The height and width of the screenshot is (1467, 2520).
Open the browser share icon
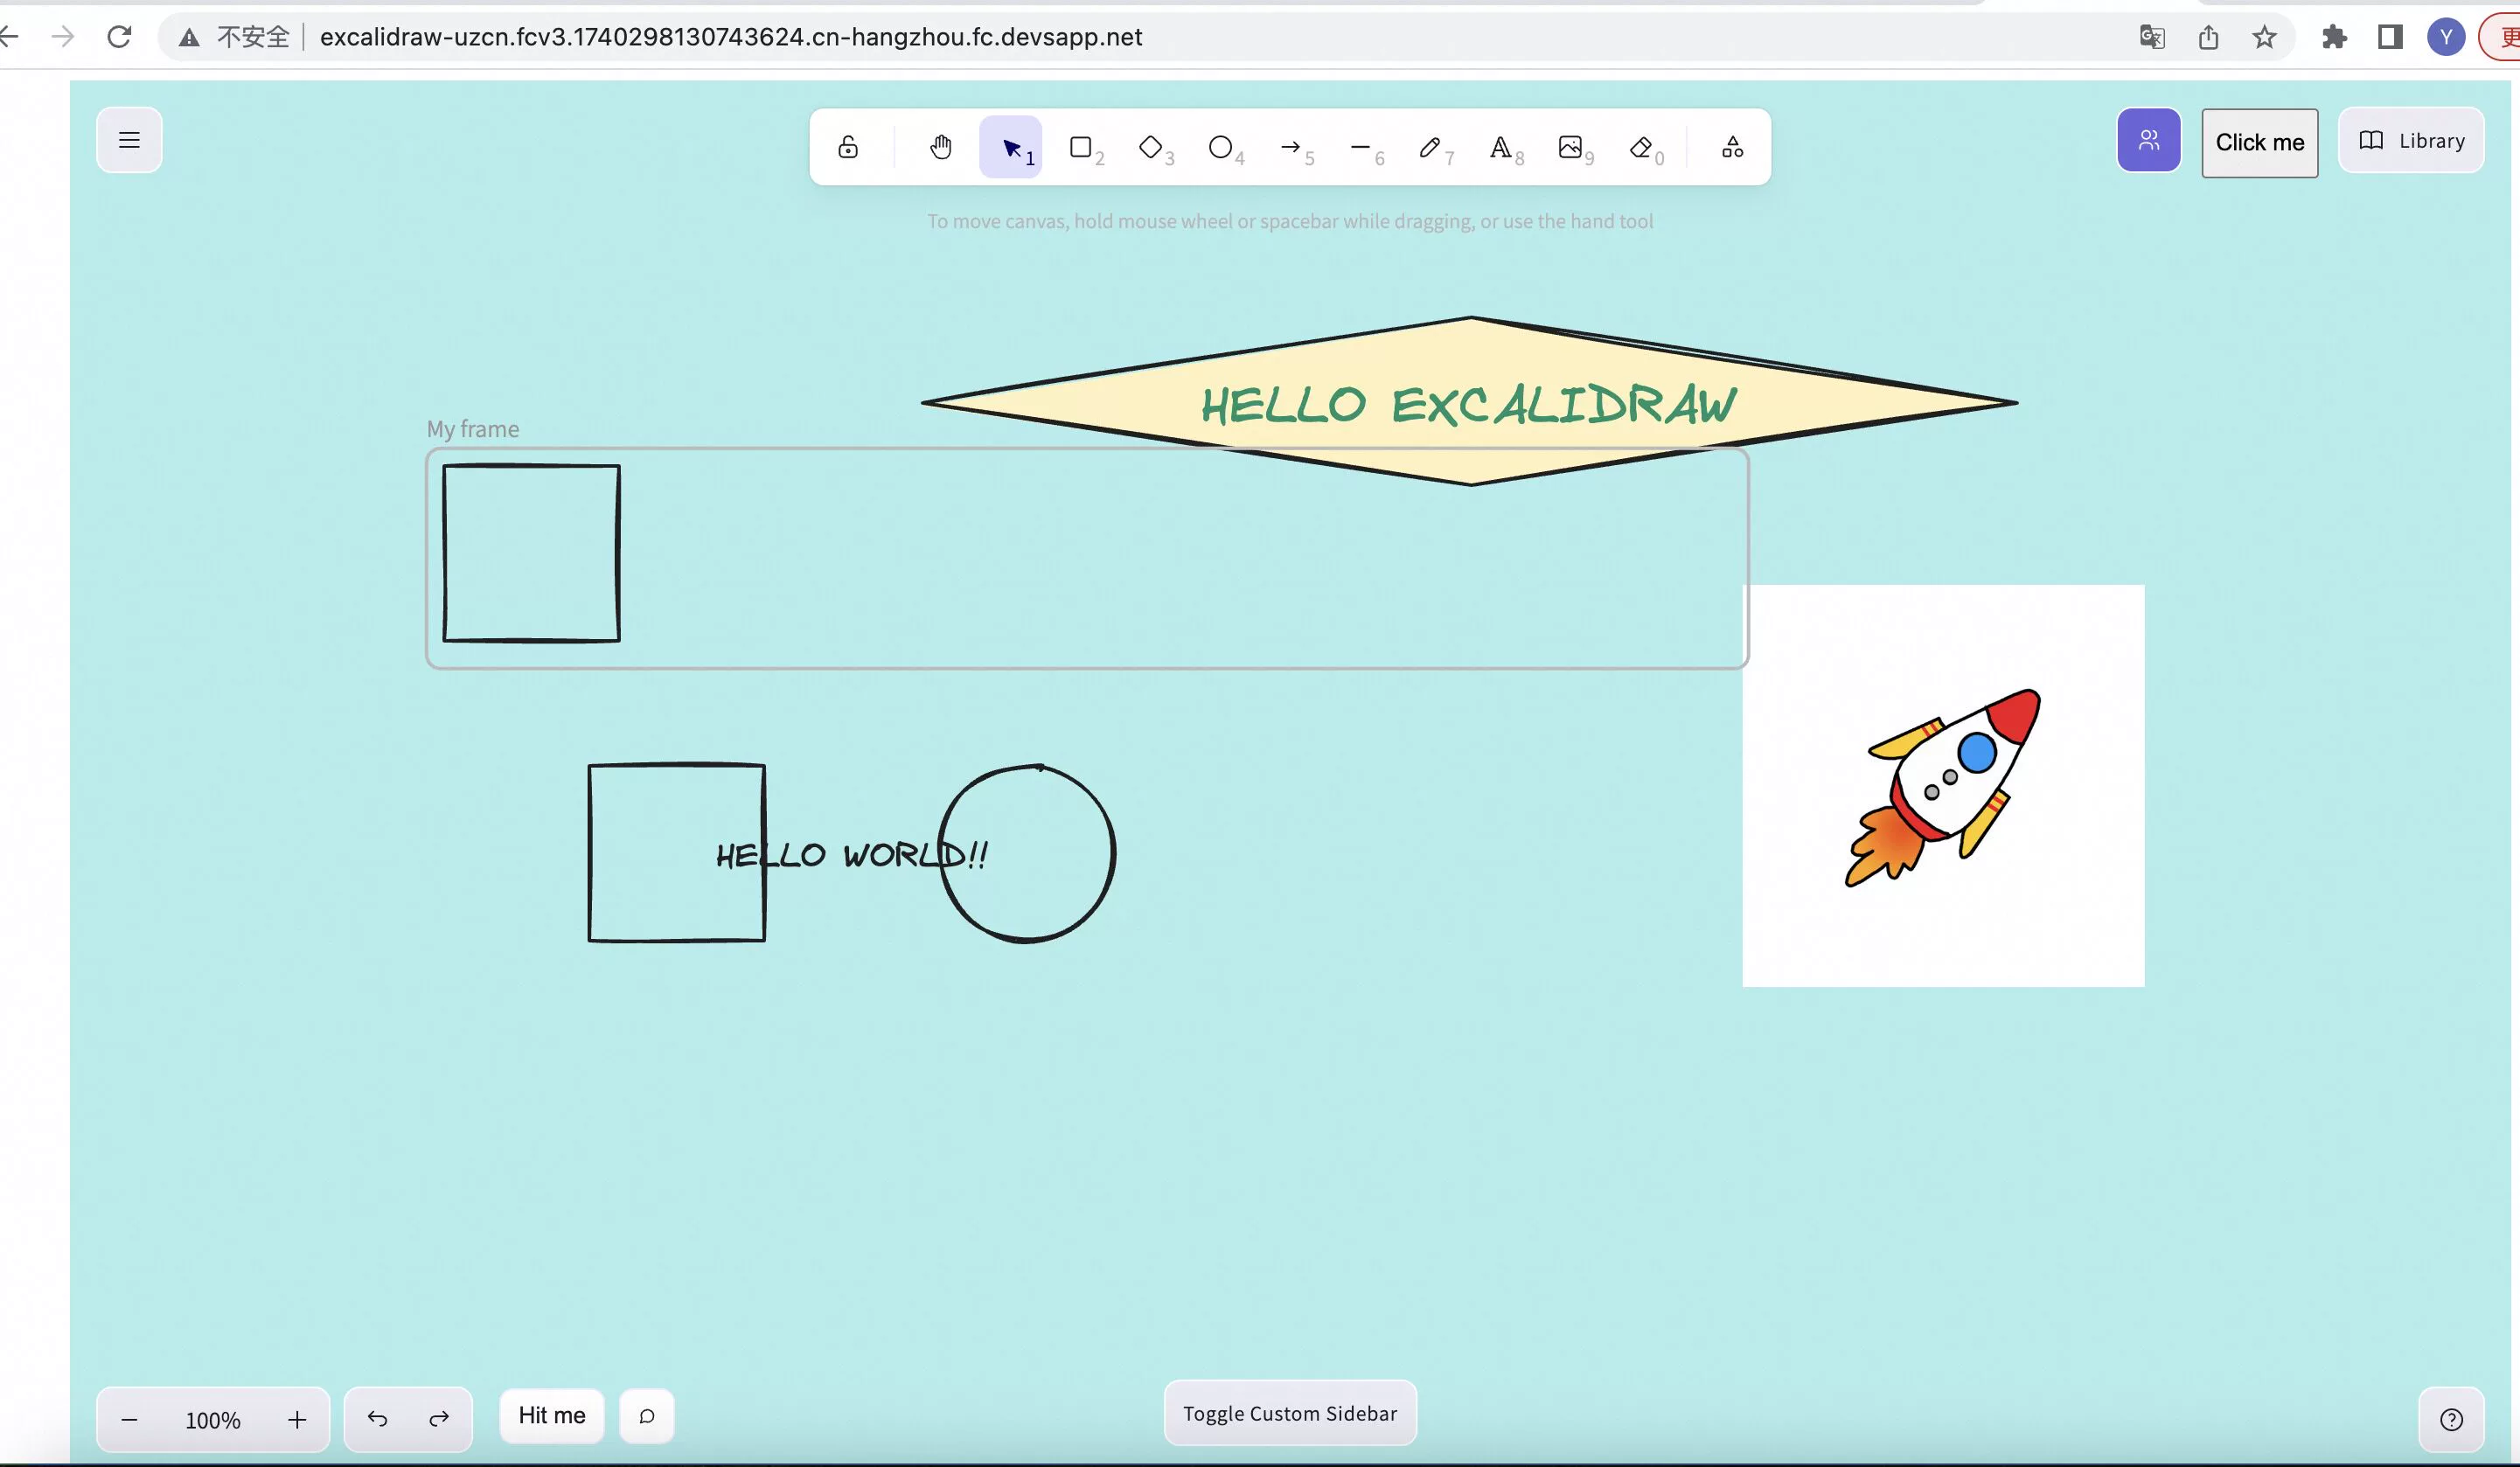click(x=2208, y=37)
